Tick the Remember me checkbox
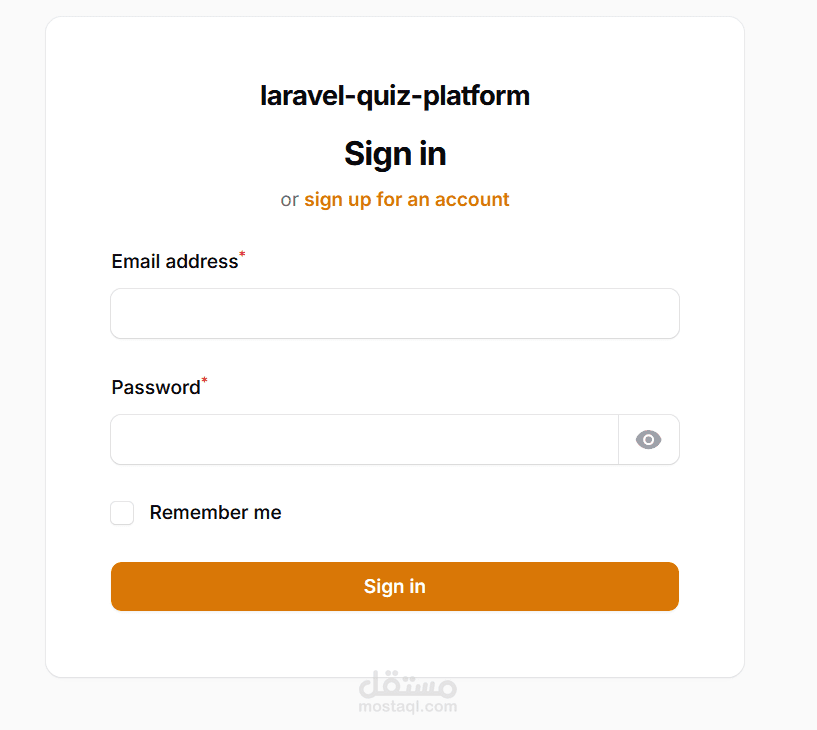817x730 pixels. coord(122,513)
